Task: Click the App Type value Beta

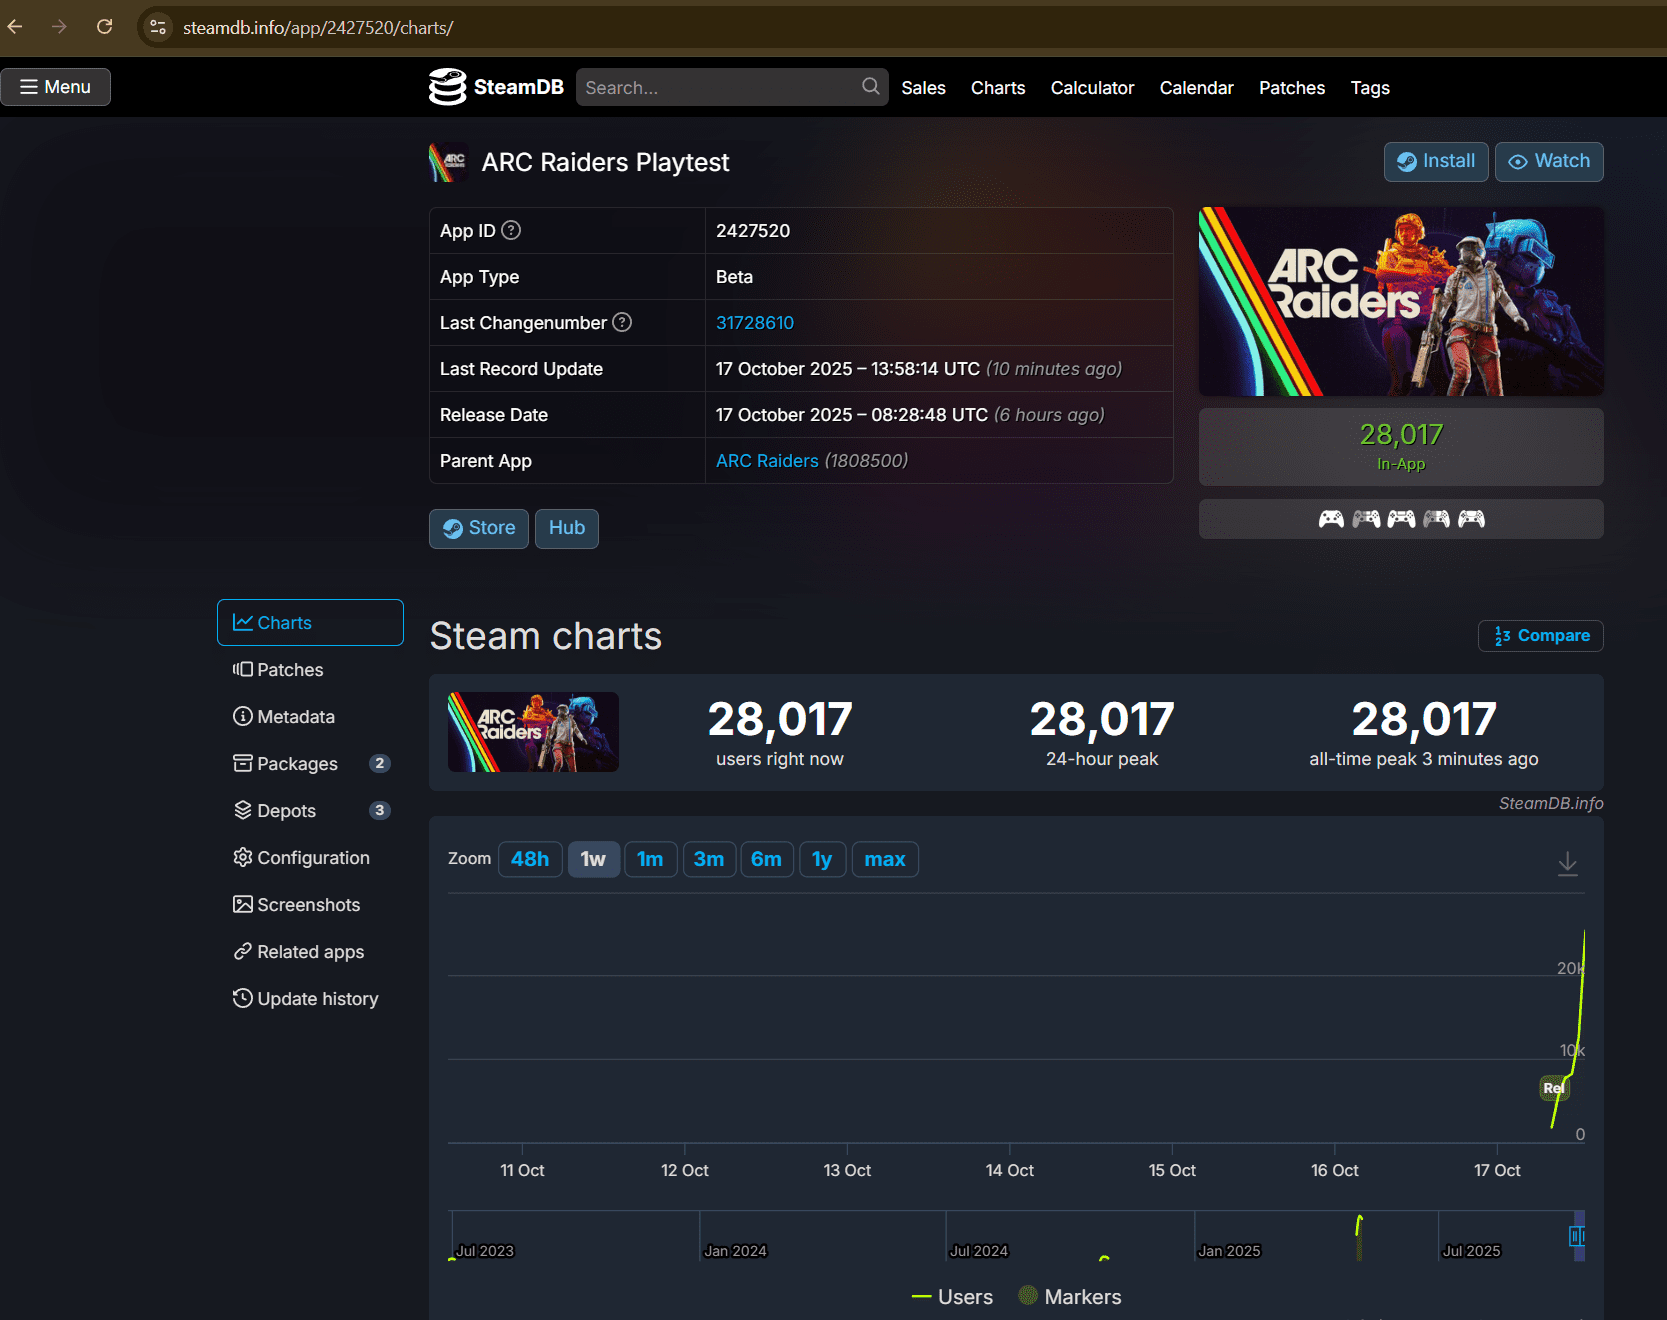Action: (x=734, y=277)
